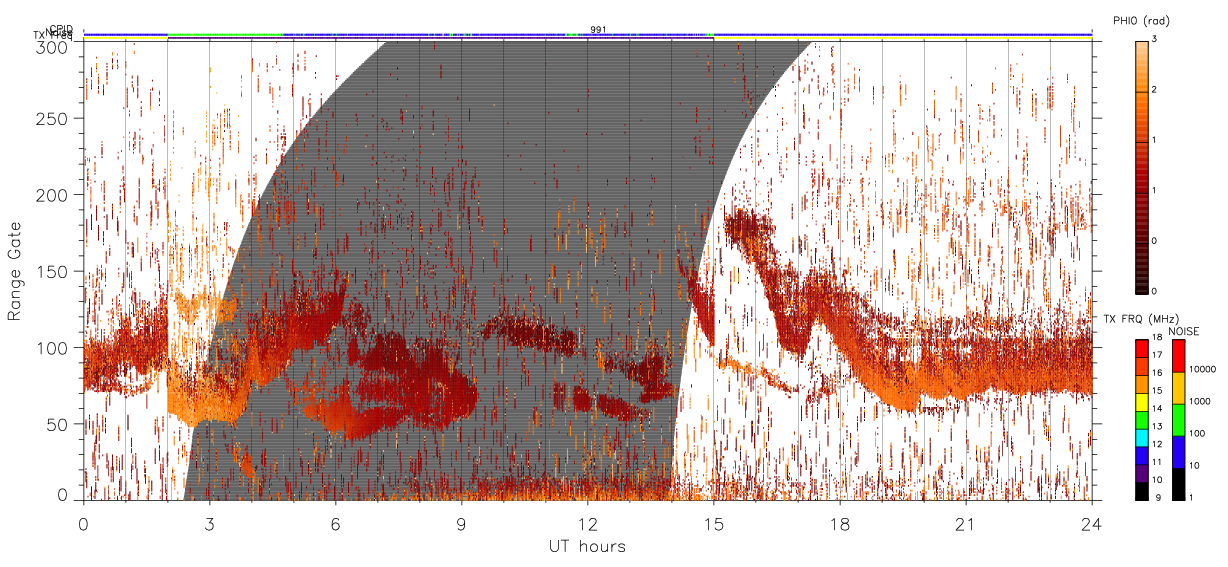Image resolution: width=1228 pixels, height=567 pixels.
Task: Click the 18 label on the TX FRQ legend
Action: click(x=1157, y=337)
